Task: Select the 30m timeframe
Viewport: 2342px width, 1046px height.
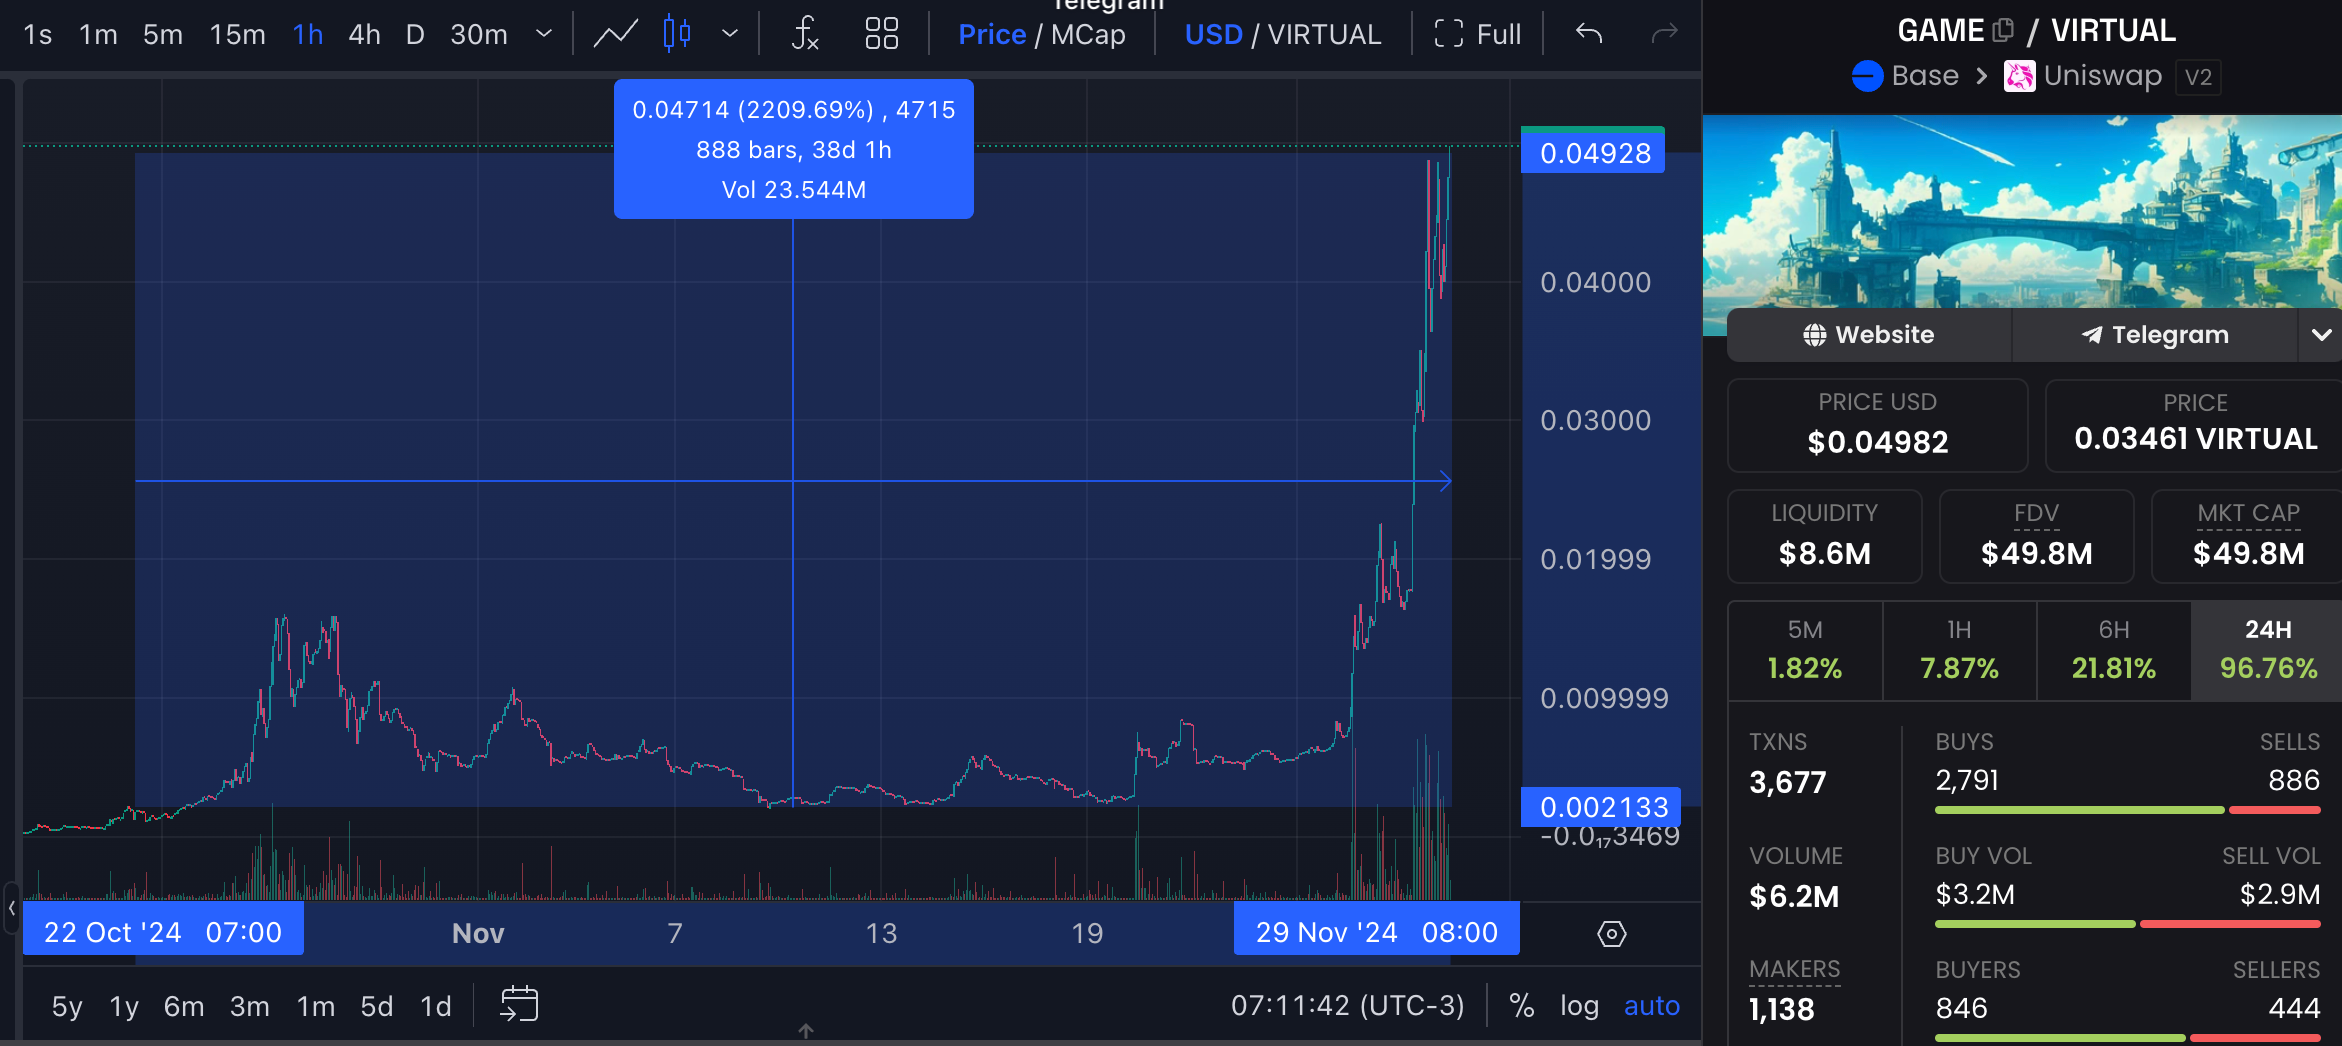Action: pyautogui.click(x=479, y=35)
